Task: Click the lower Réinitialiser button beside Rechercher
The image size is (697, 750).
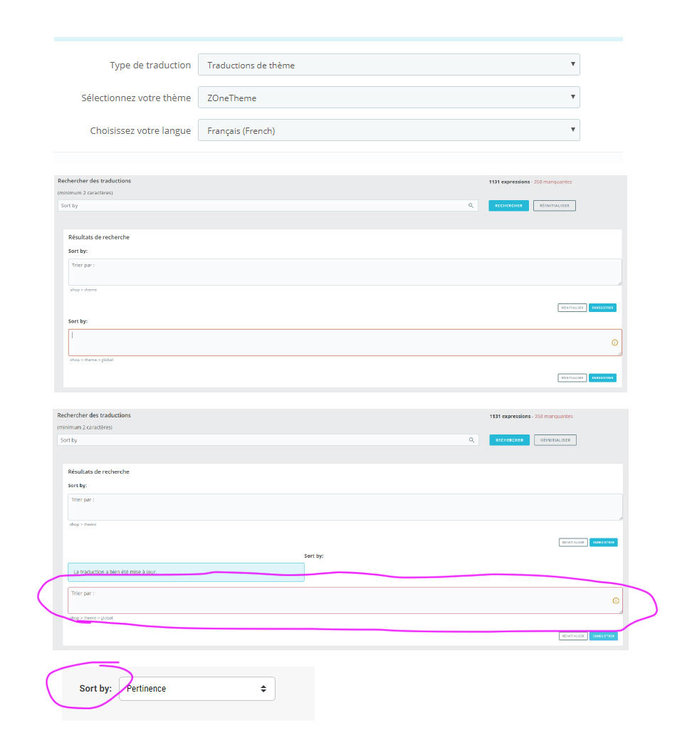Action: coord(555,440)
